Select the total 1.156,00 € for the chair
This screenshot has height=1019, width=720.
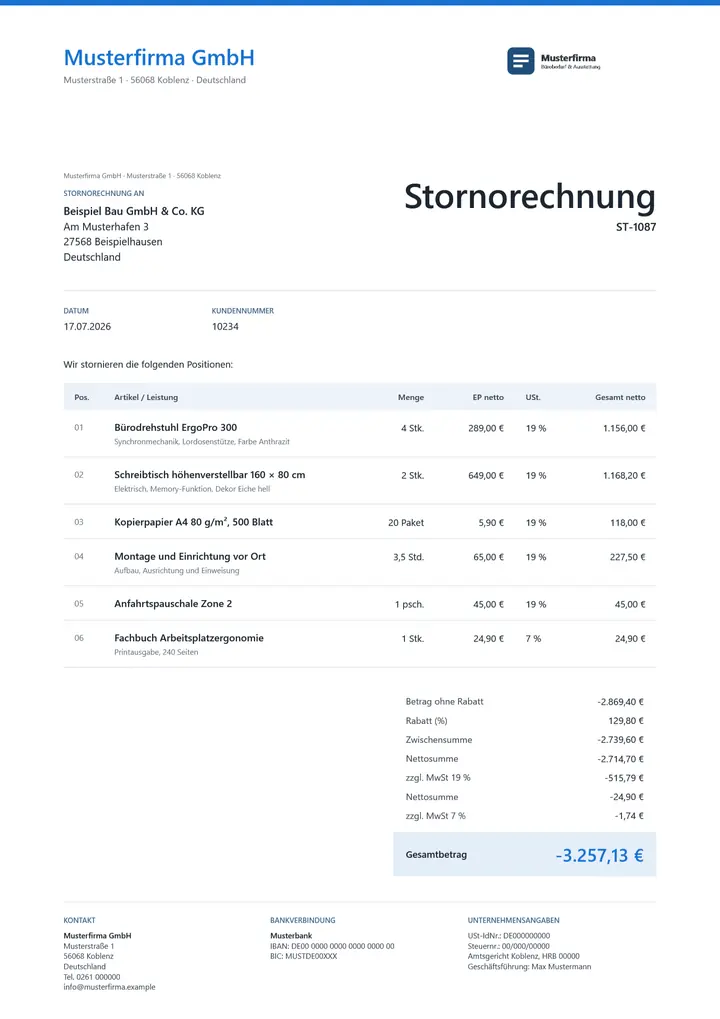point(624,428)
